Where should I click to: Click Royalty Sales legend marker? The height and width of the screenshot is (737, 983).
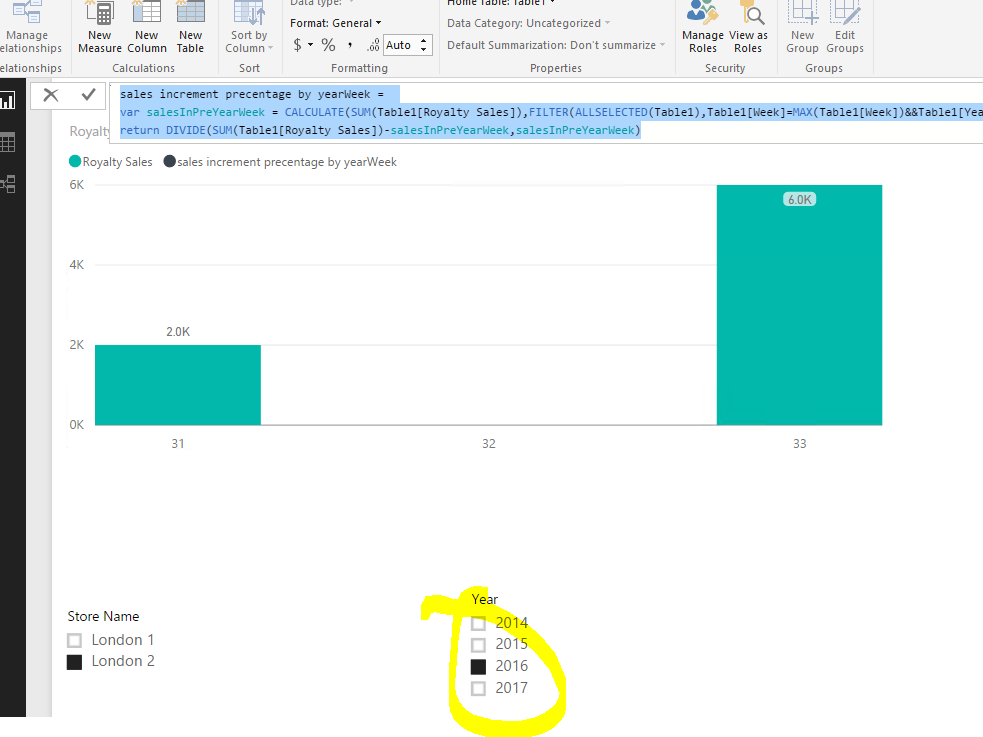click(x=75, y=162)
